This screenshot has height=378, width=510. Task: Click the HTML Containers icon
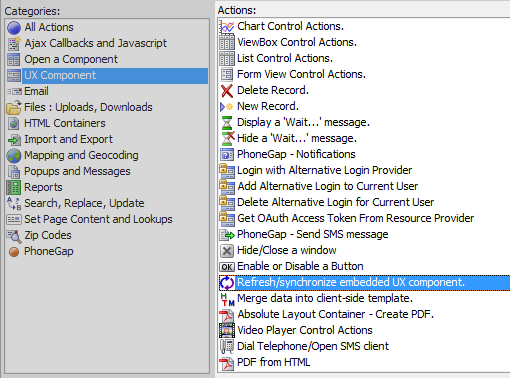pos(14,124)
